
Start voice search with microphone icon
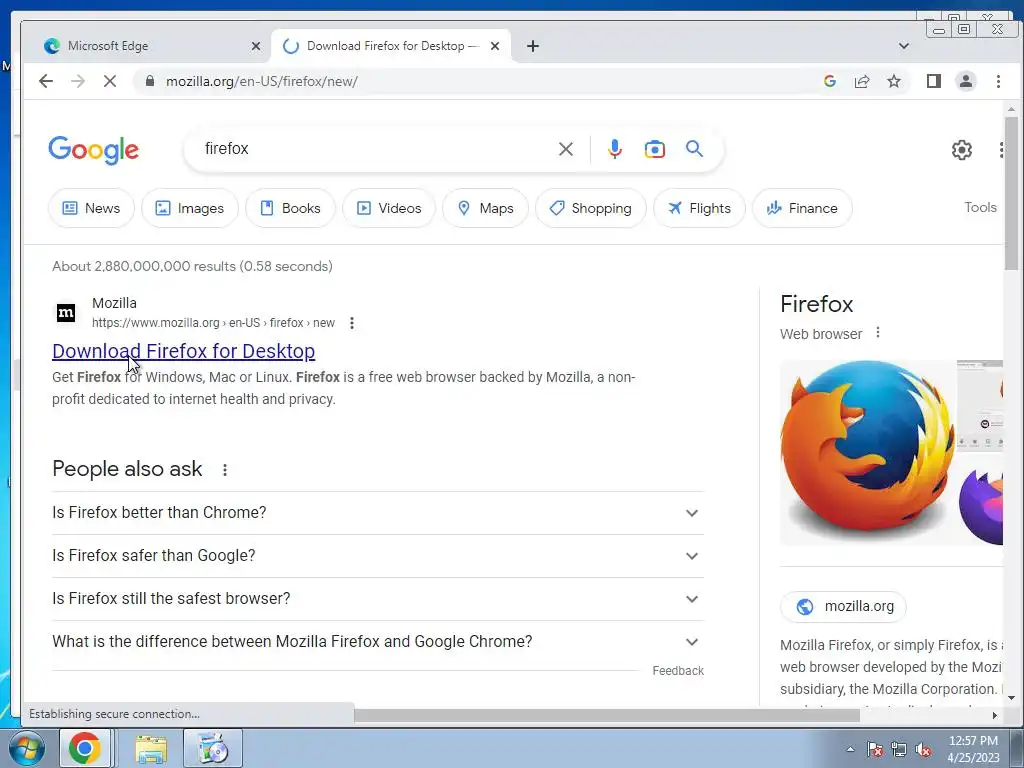615,149
